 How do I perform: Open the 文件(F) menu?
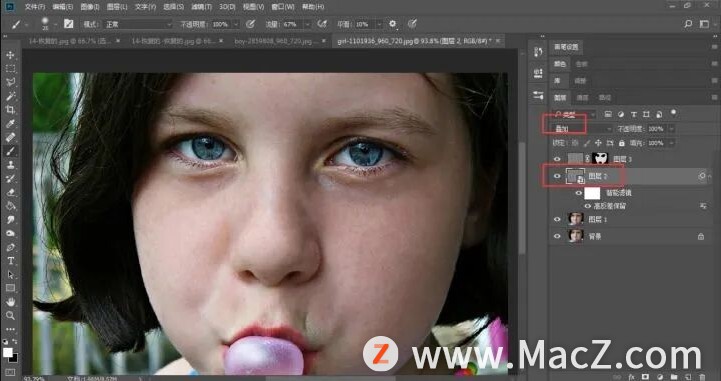(x=34, y=7)
